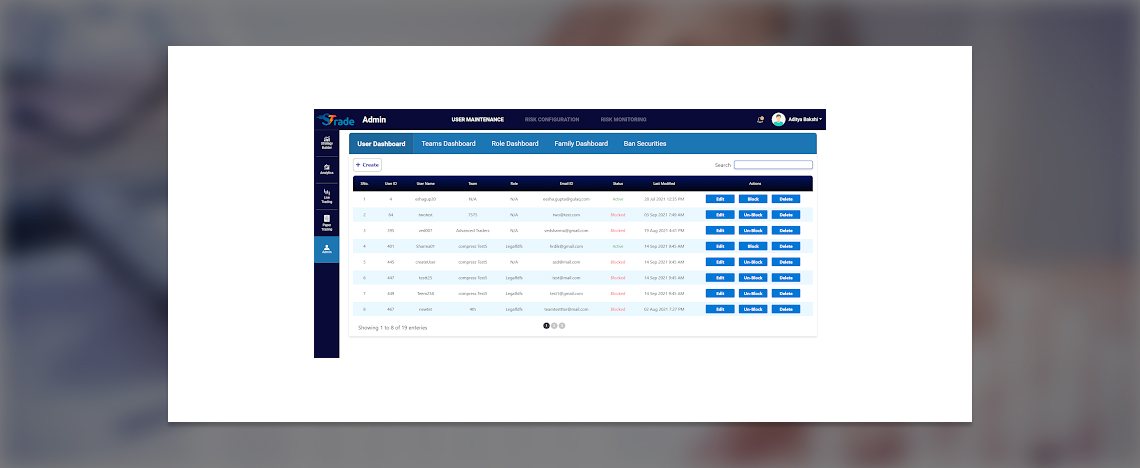Screen dimensions: 1140x468
Task: Delete the user in row 7
Action: [786, 294]
